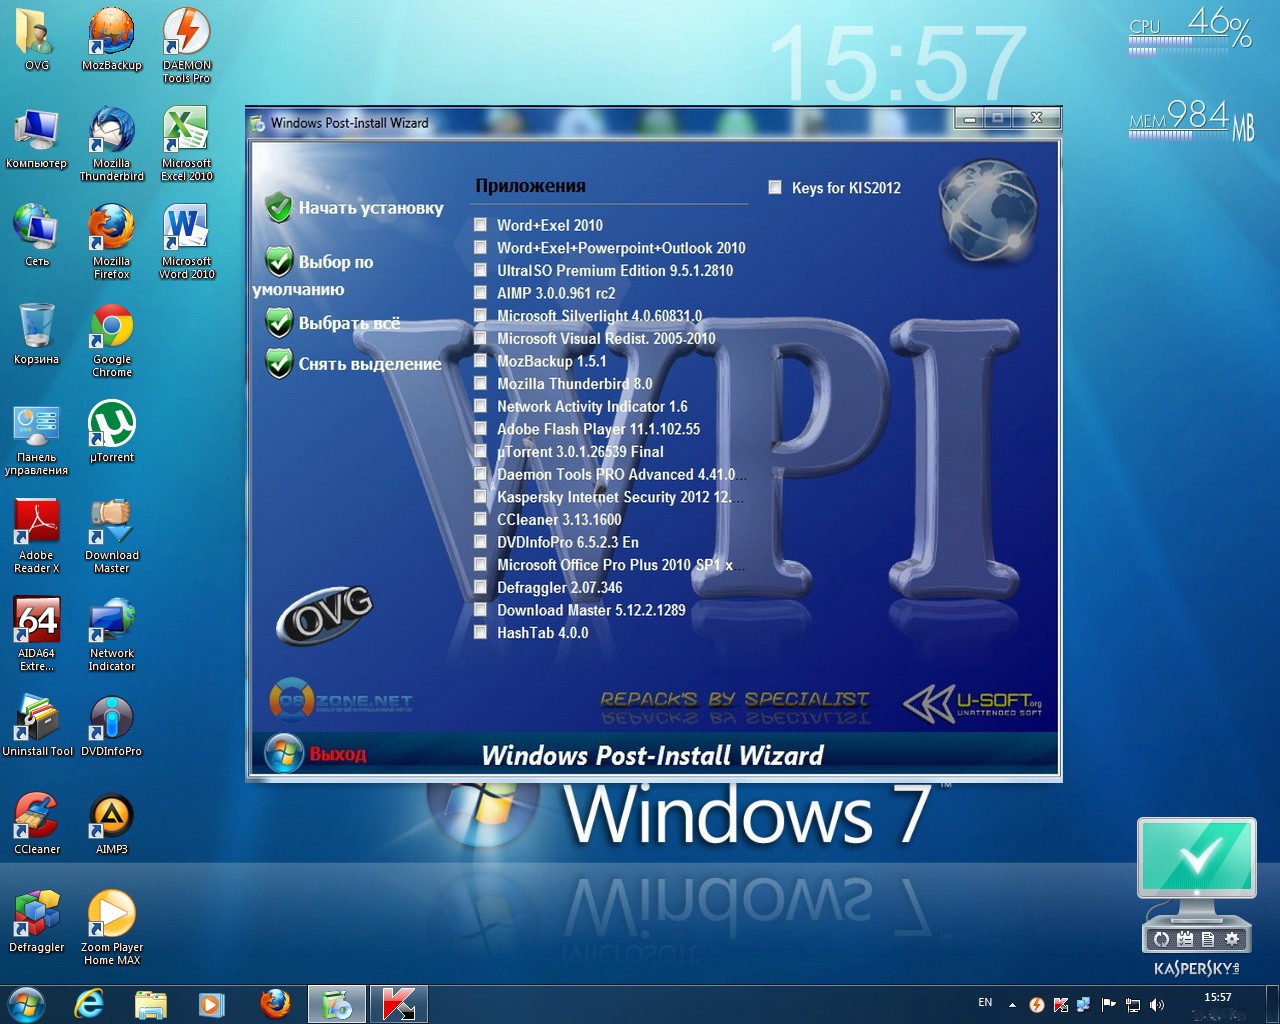Click DVDInfoPro 6.5.2.3 En entry
1280x1024 pixels.
click(x=568, y=542)
